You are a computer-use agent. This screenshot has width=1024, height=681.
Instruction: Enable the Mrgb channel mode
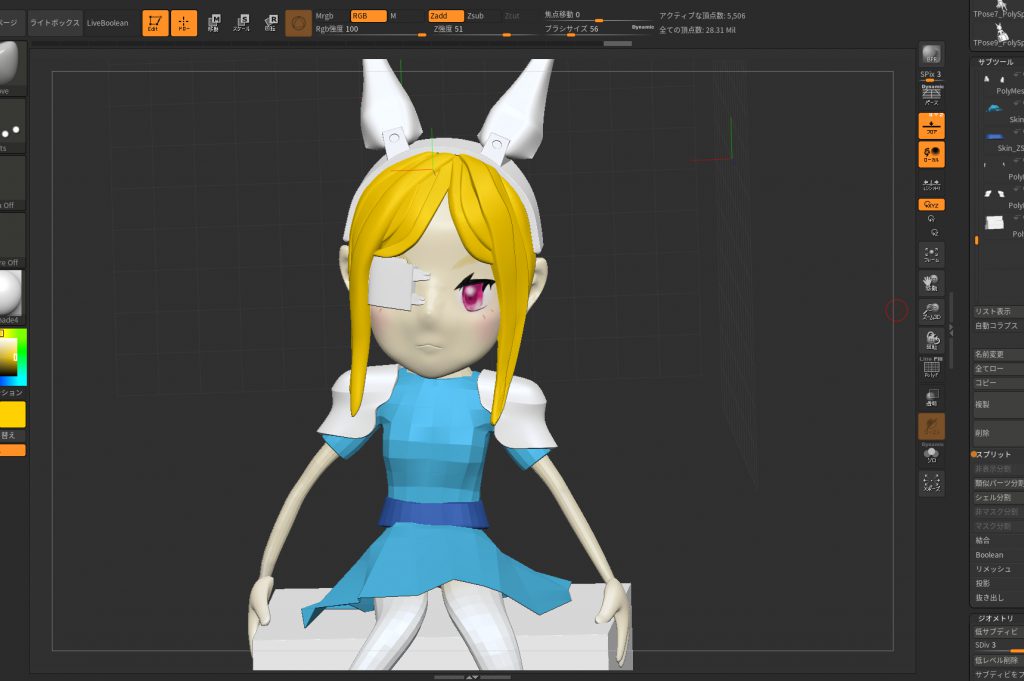(325, 16)
